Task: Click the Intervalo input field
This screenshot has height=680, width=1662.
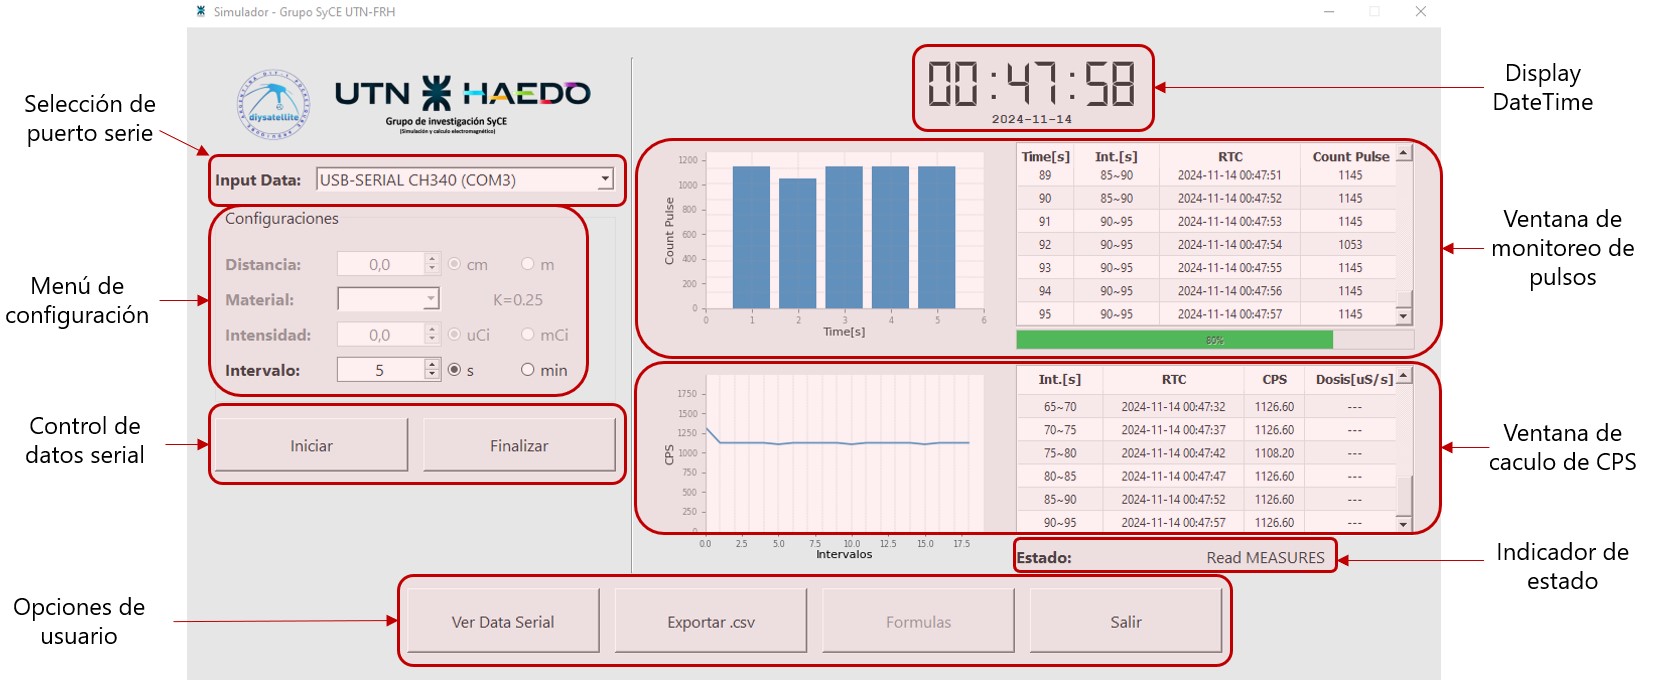Action: pyautogui.click(x=381, y=370)
